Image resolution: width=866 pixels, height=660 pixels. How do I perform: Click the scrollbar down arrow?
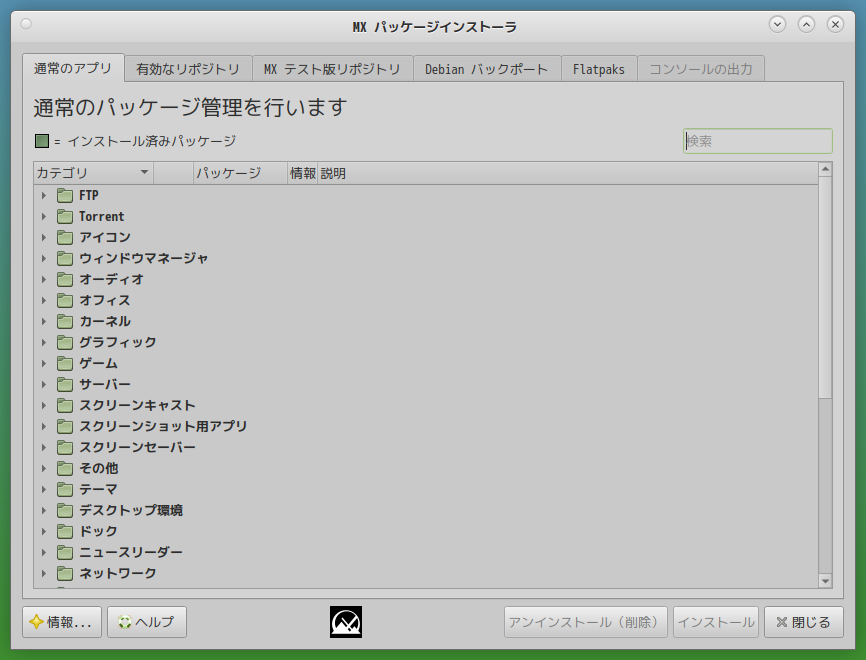pyautogui.click(x=825, y=580)
